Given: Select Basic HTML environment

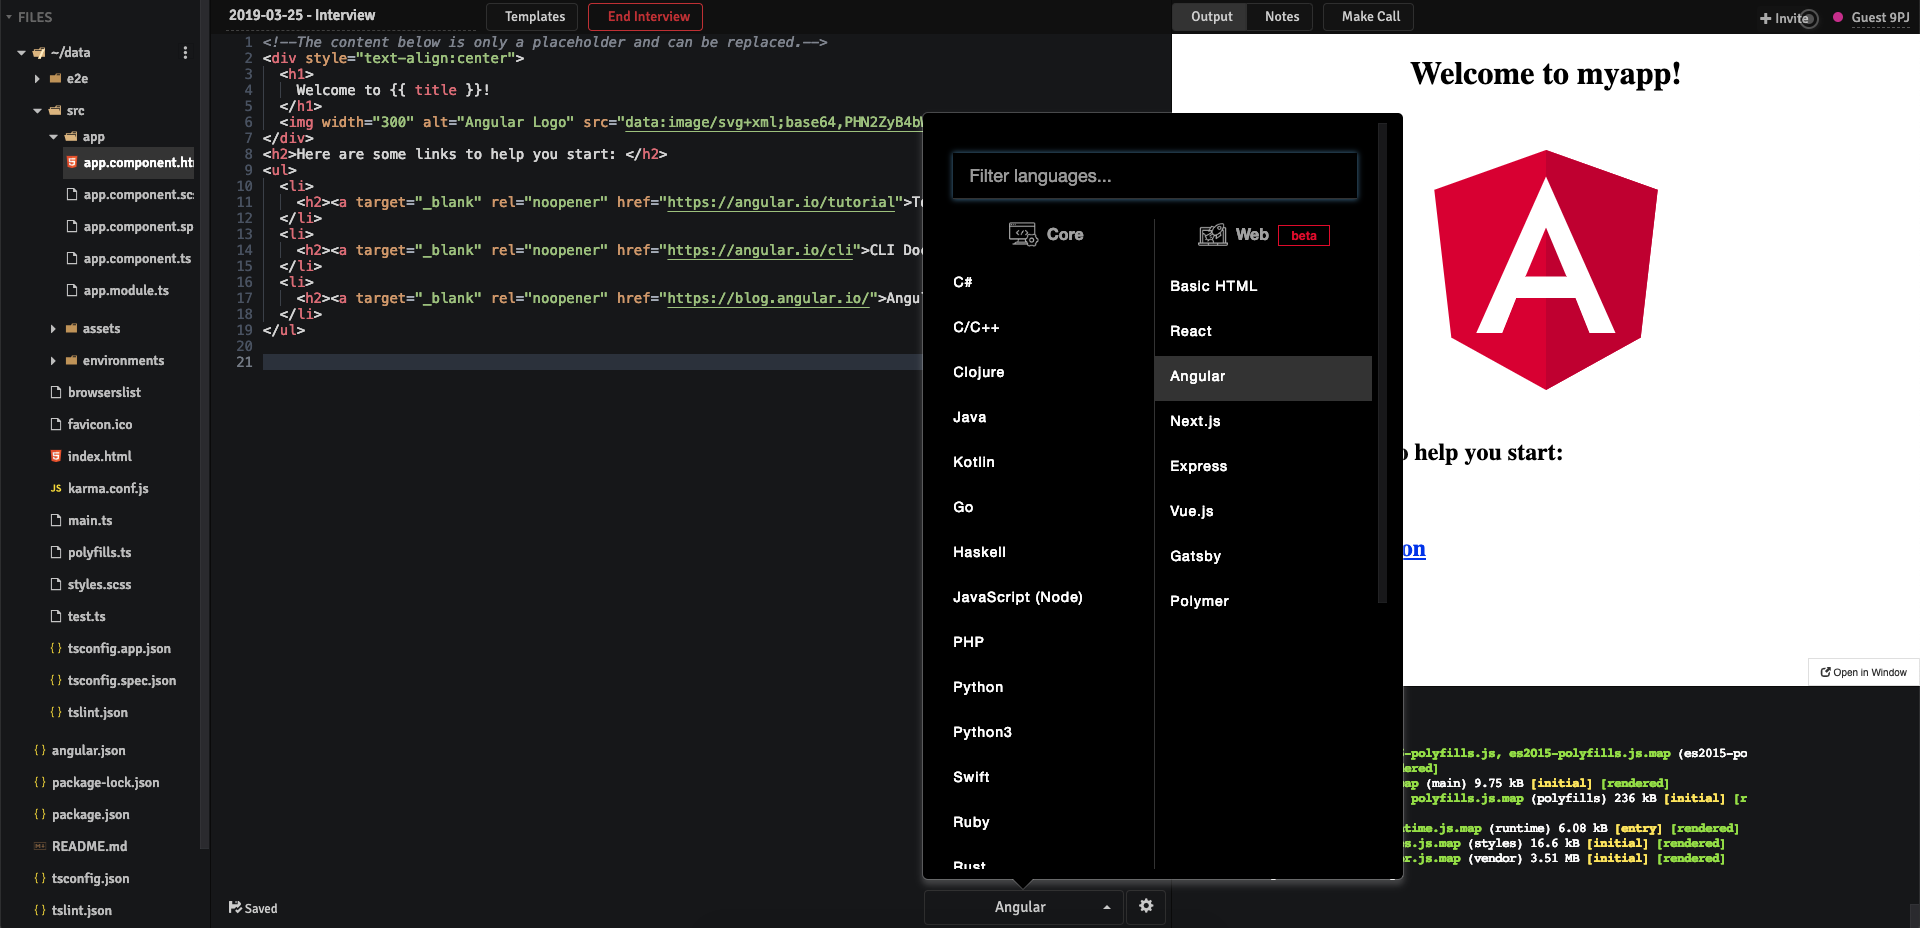Looking at the screenshot, I should pyautogui.click(x=1263, y=286).
